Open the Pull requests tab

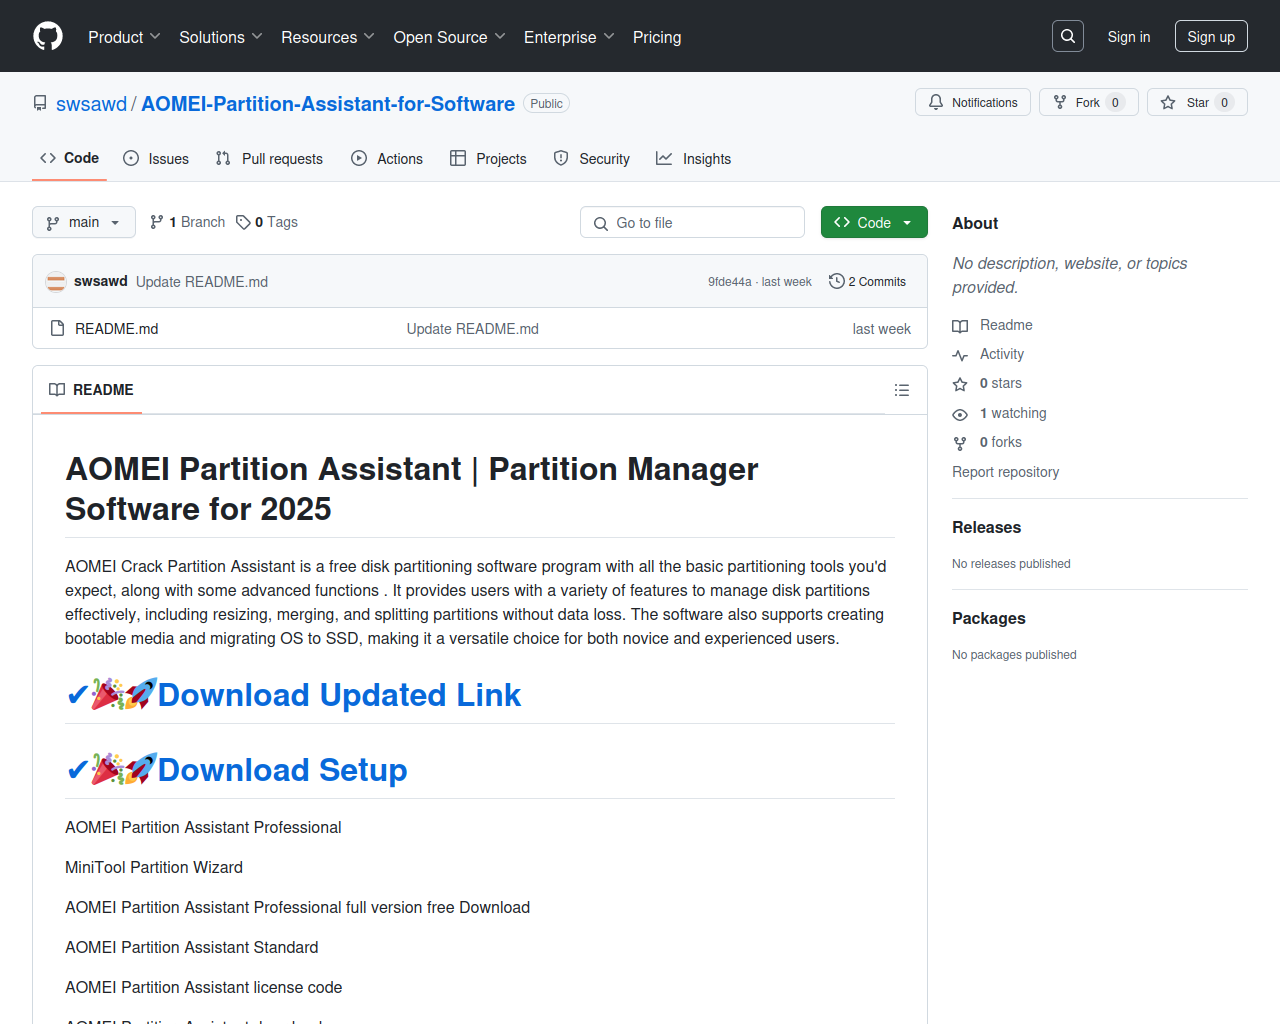click(x=269, y=158)
